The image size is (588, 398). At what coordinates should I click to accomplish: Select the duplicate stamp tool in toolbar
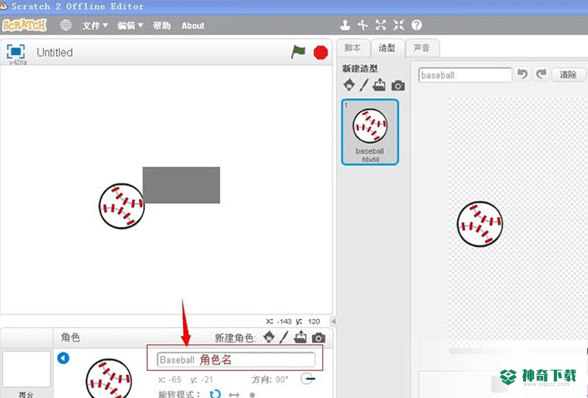click(x=345, y=25)
